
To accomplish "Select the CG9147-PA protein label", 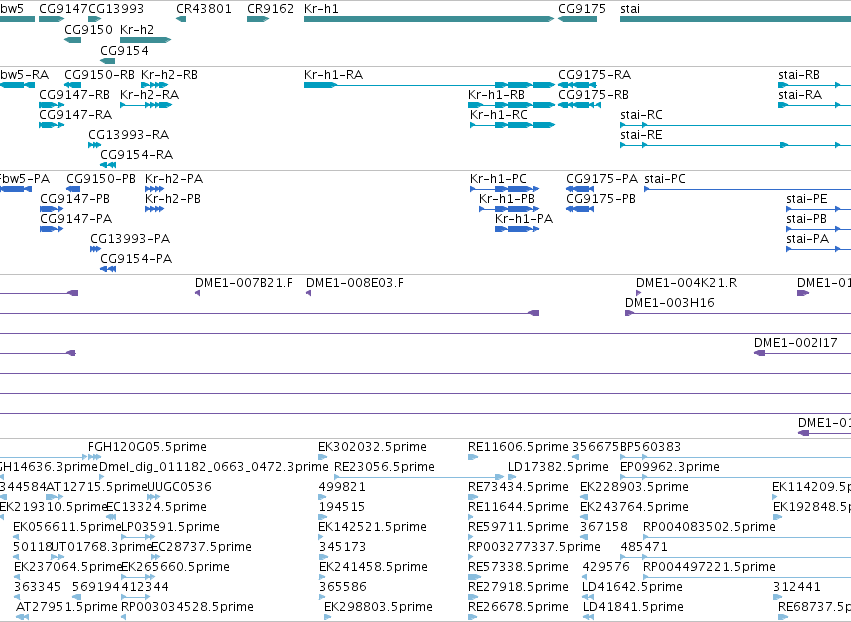I will (76, 219).
